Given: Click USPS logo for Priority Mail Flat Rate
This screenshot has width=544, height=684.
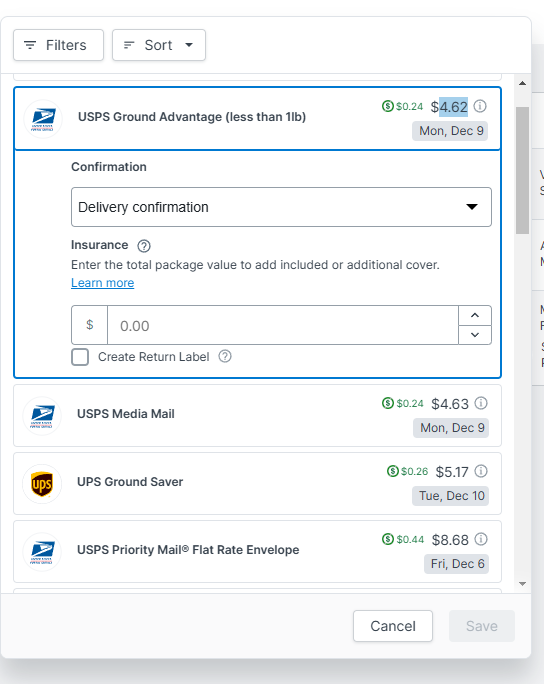Looking at the screenshot, I should click(42, 552).
